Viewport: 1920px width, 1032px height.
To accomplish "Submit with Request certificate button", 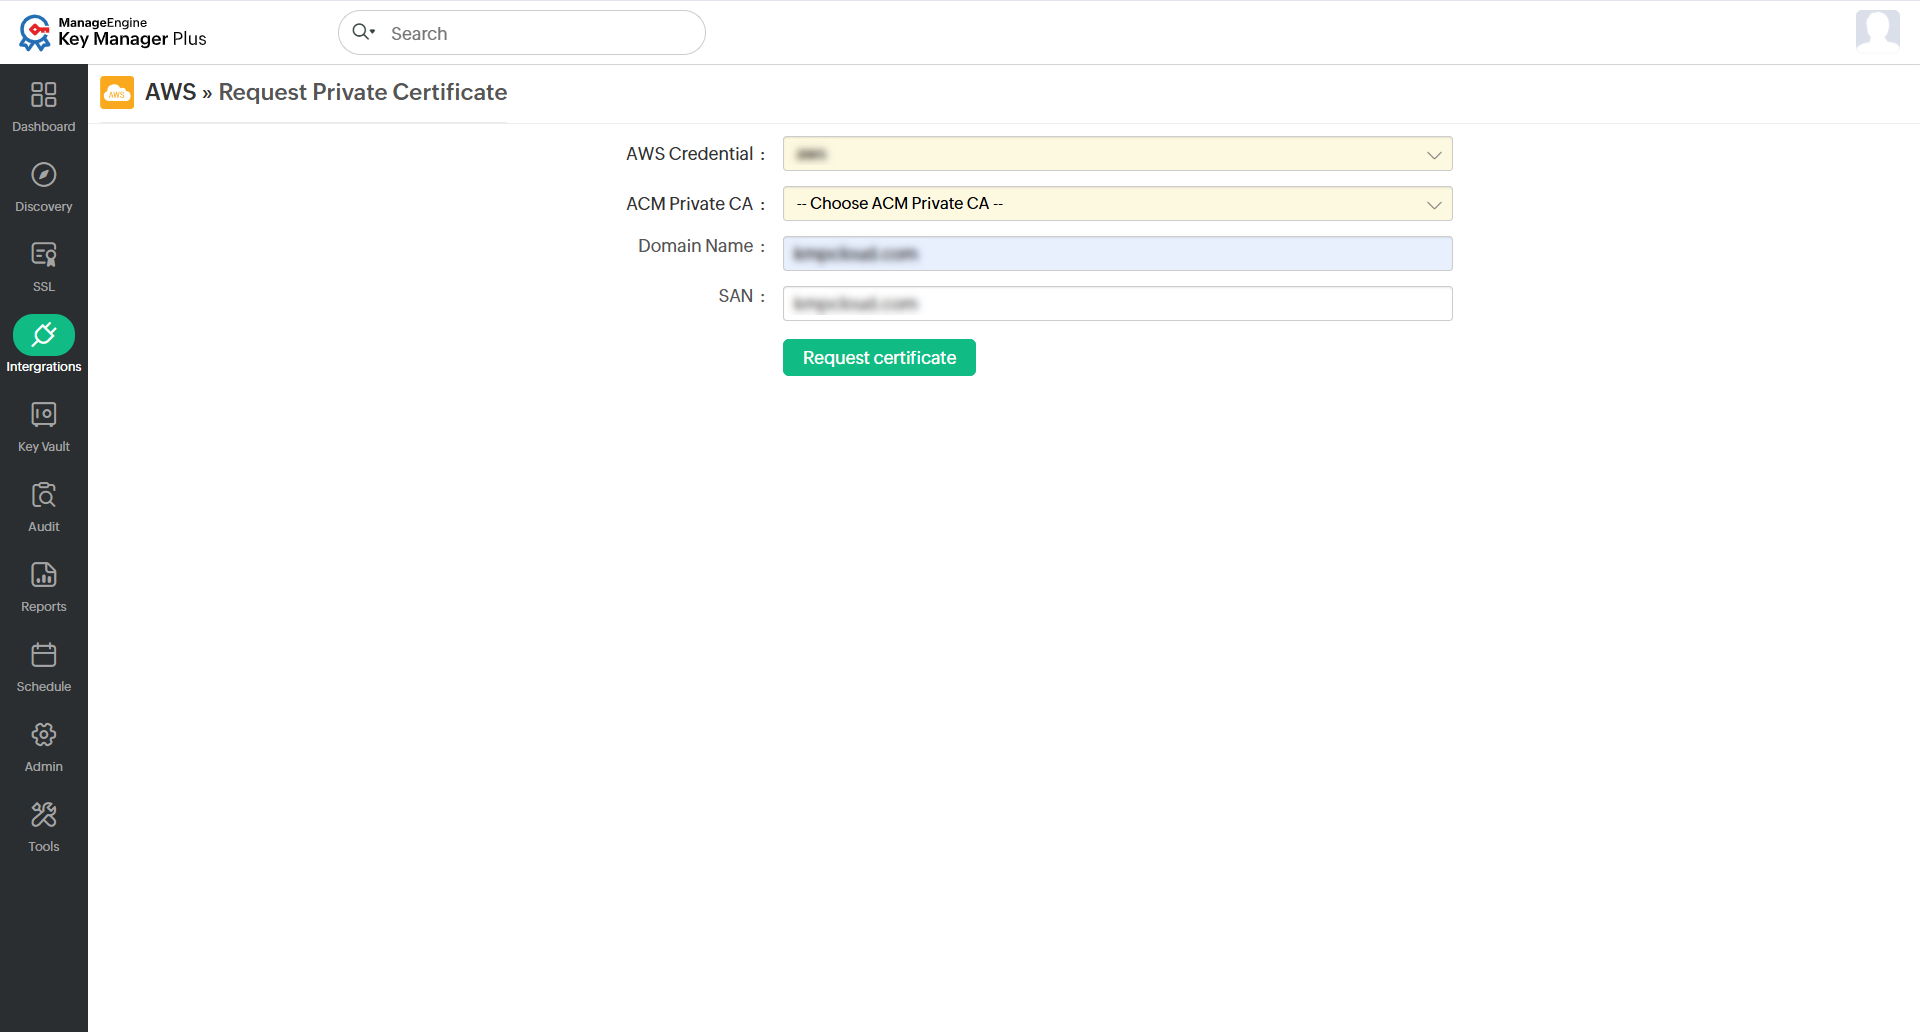I will click(879, 358).
